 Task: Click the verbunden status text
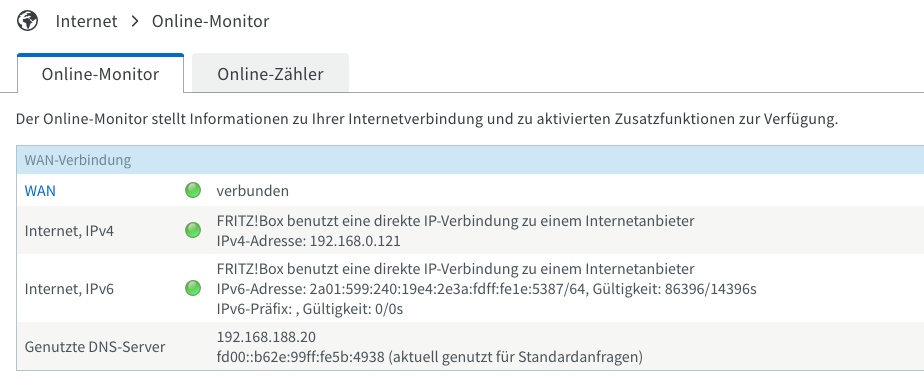253,191
